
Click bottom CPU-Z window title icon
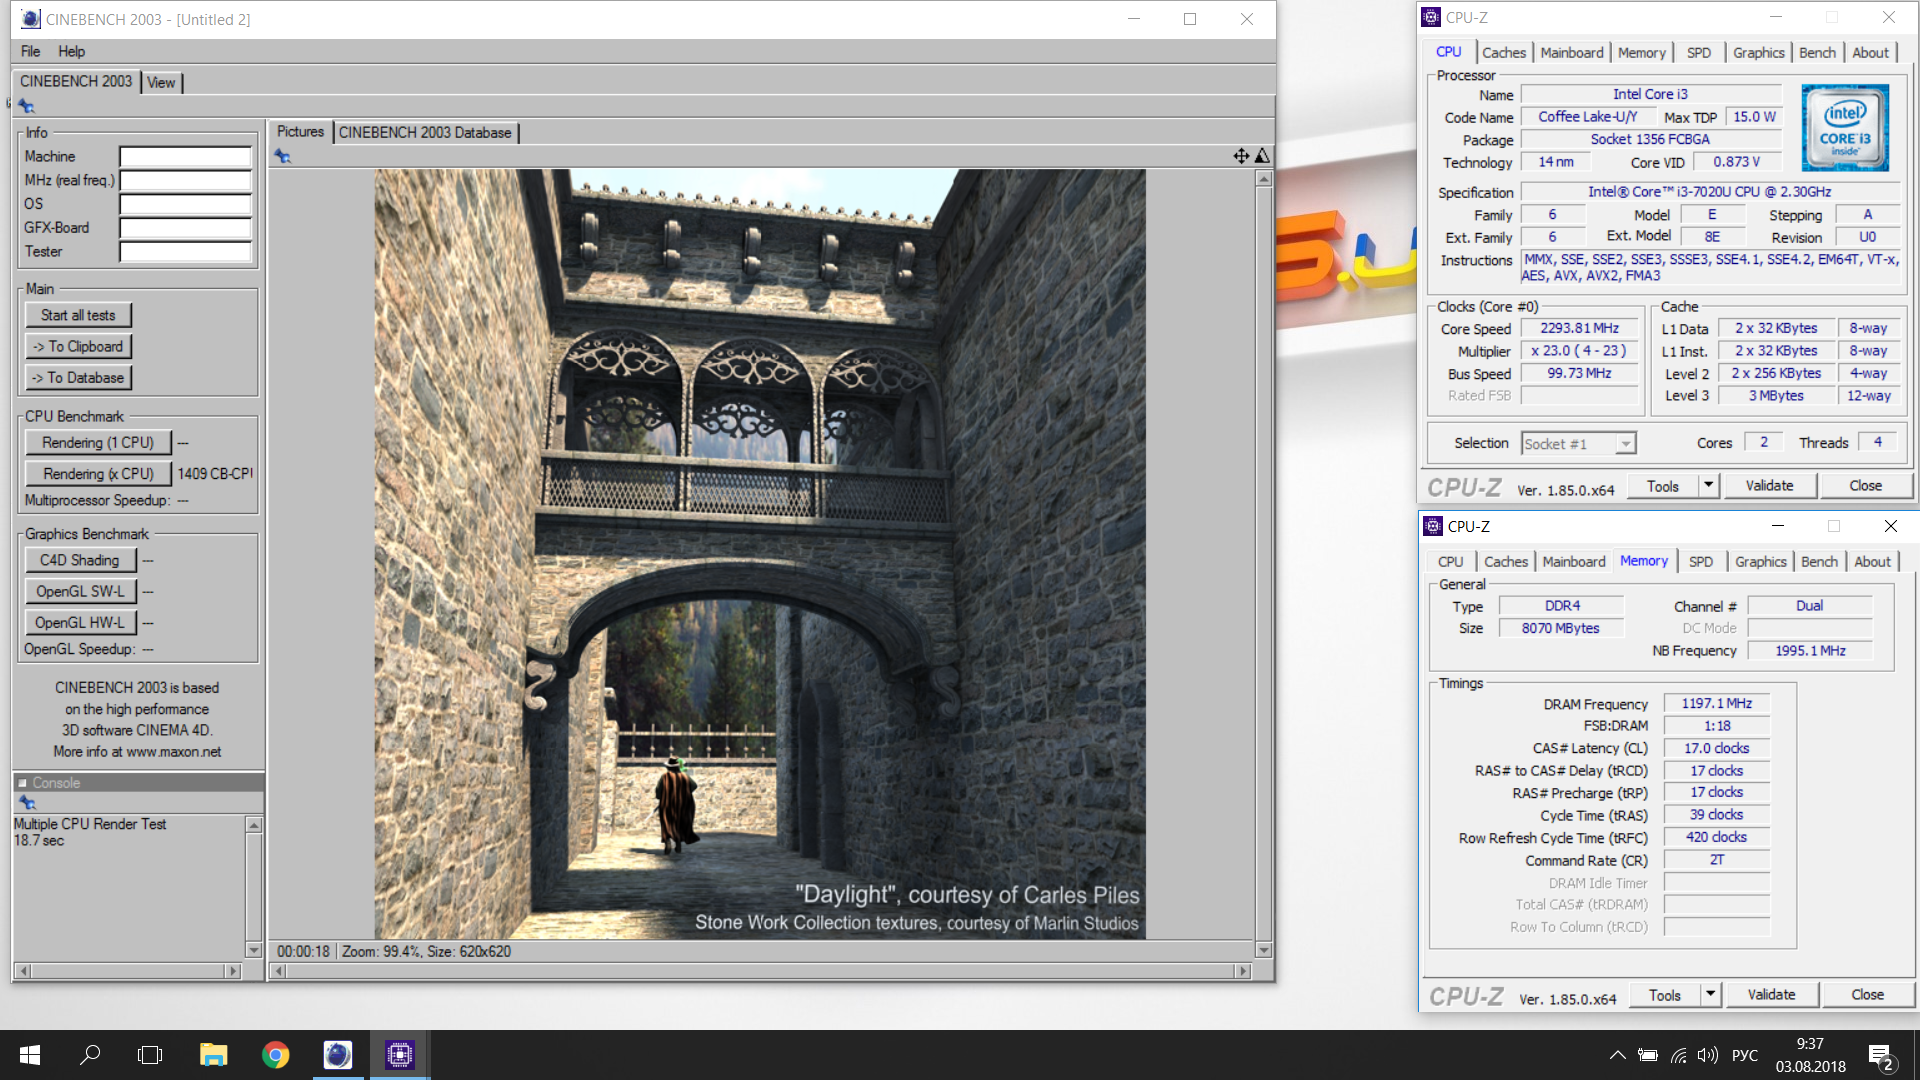(x=1434, y=526)
